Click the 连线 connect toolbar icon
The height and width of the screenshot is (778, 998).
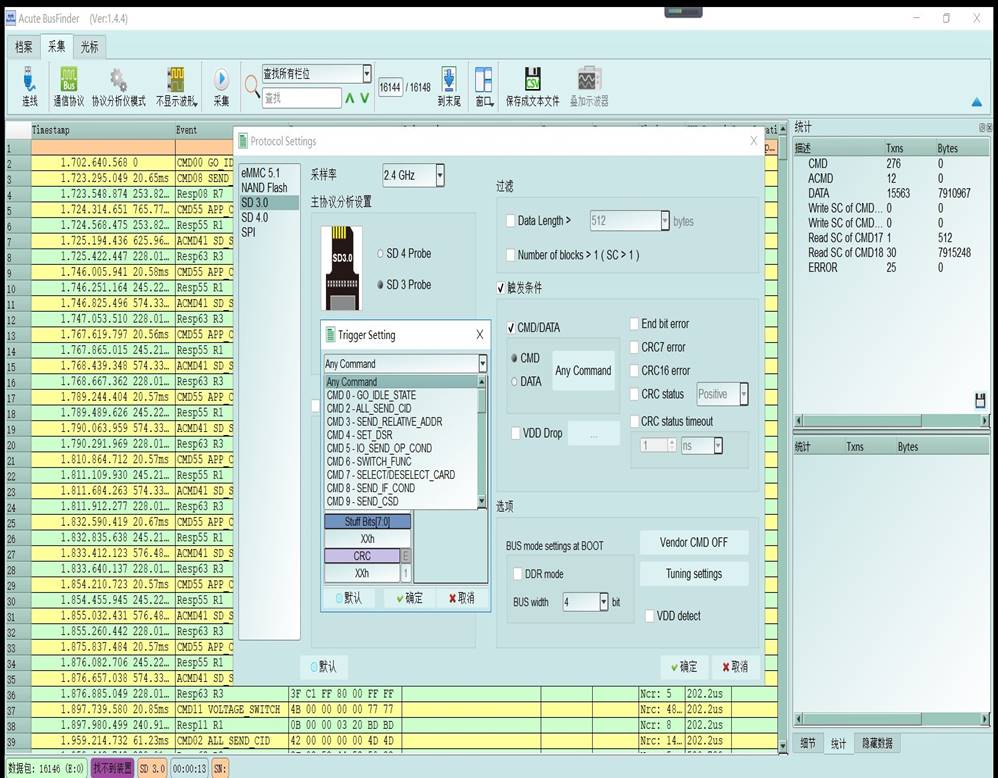pyautogui.click(x=30, y=80)
